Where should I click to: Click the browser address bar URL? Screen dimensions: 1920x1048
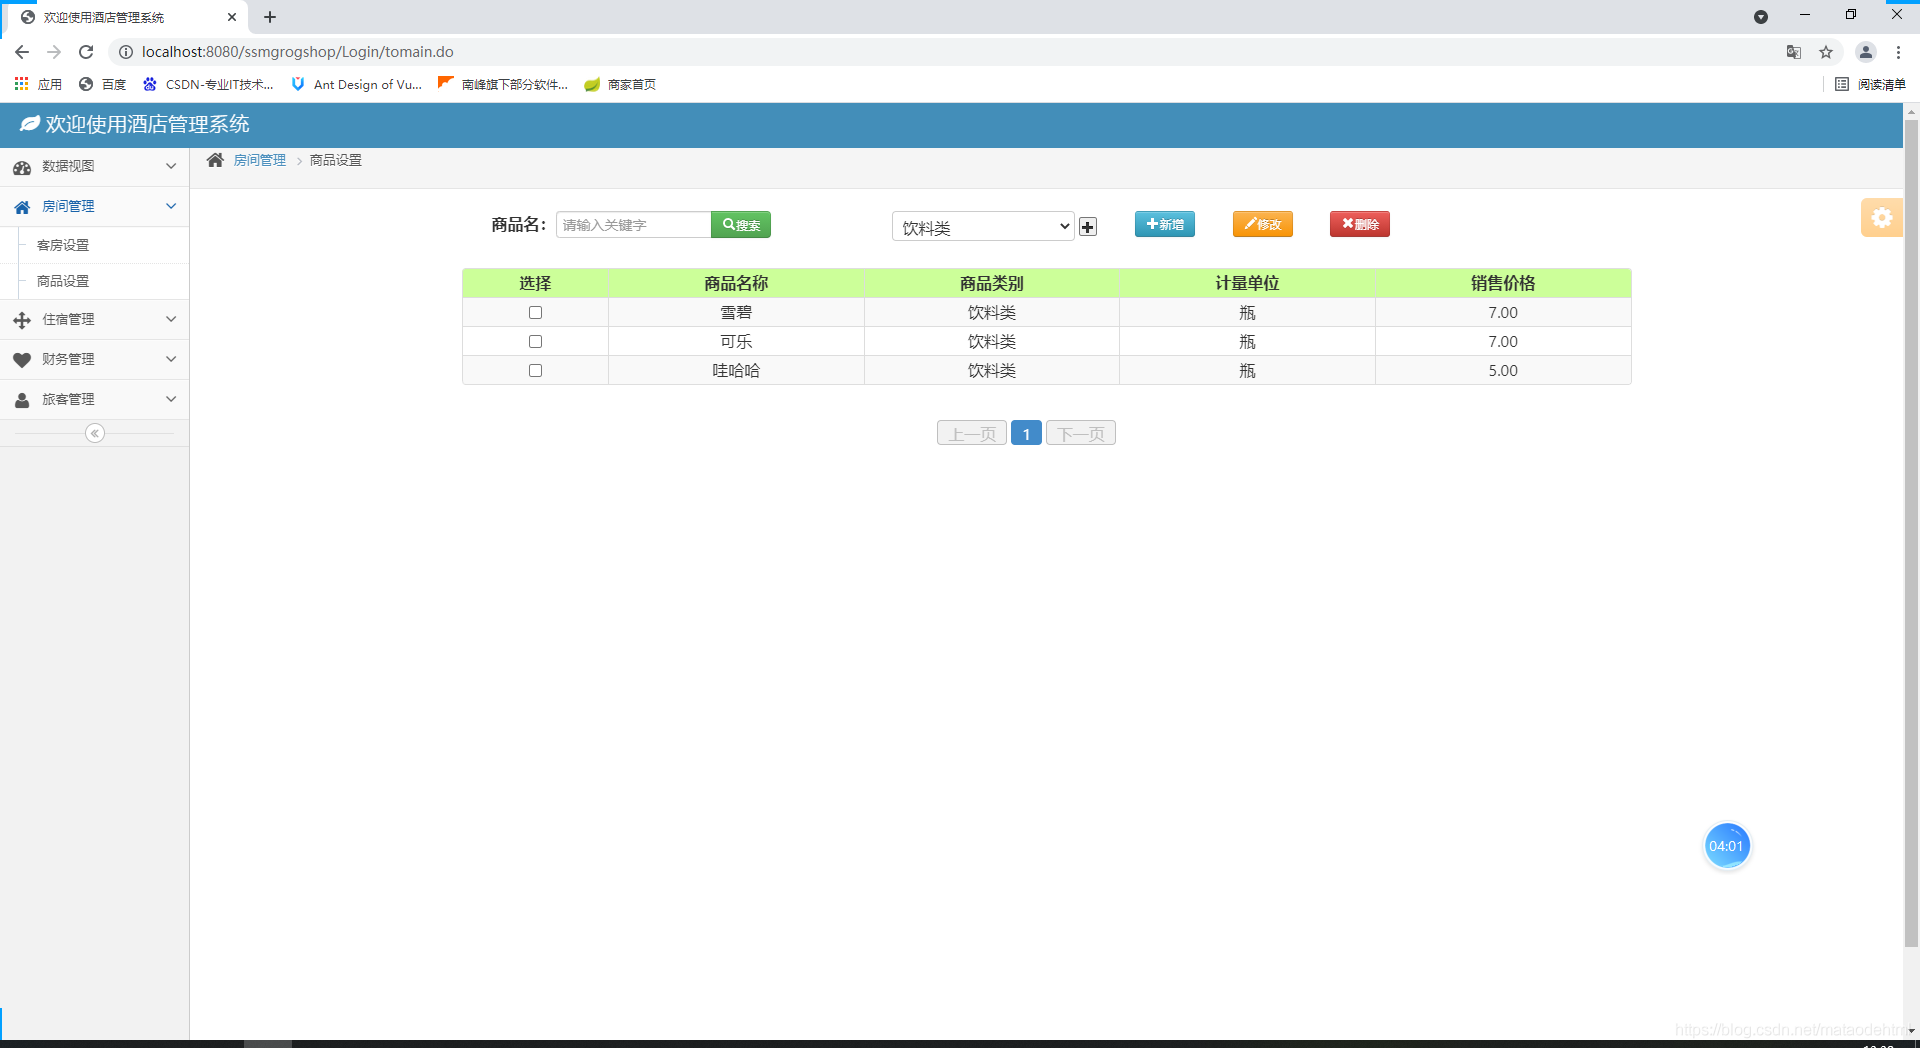tap(298, 52)
